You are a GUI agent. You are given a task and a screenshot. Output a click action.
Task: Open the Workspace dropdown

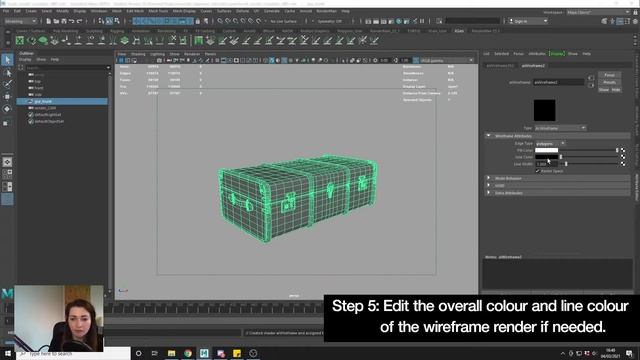[x=598, y=12]
